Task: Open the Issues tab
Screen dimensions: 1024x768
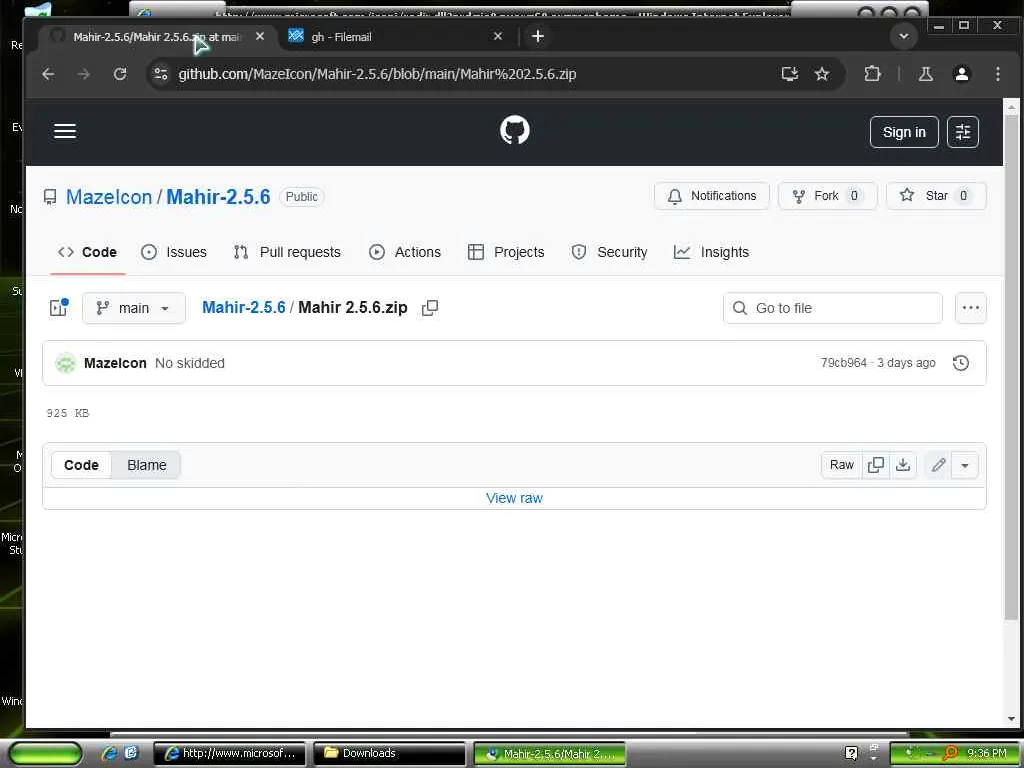Action: (174, 252)
